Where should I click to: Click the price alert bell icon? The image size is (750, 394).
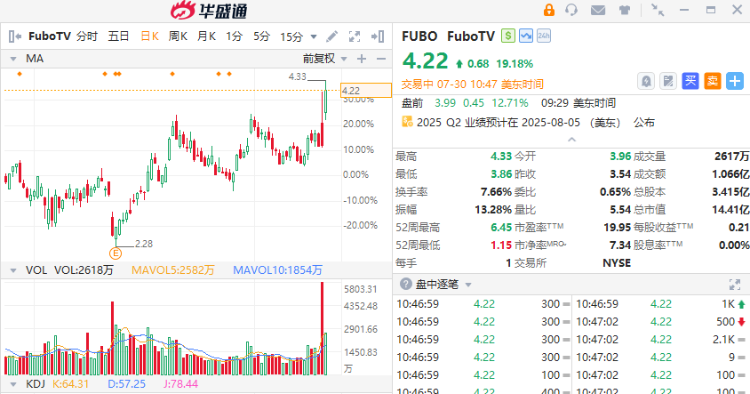coord(646,81)
